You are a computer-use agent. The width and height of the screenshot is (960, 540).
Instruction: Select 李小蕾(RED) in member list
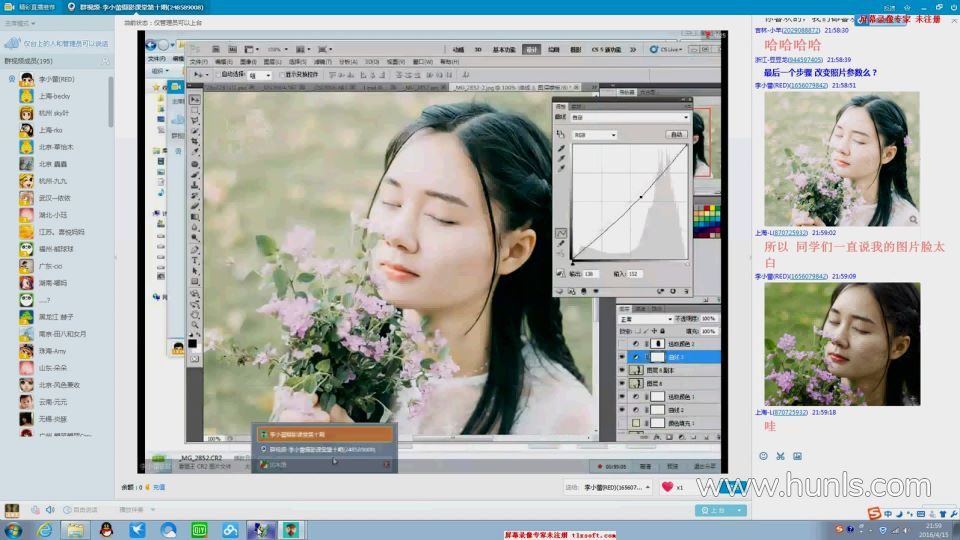[57, 79]
